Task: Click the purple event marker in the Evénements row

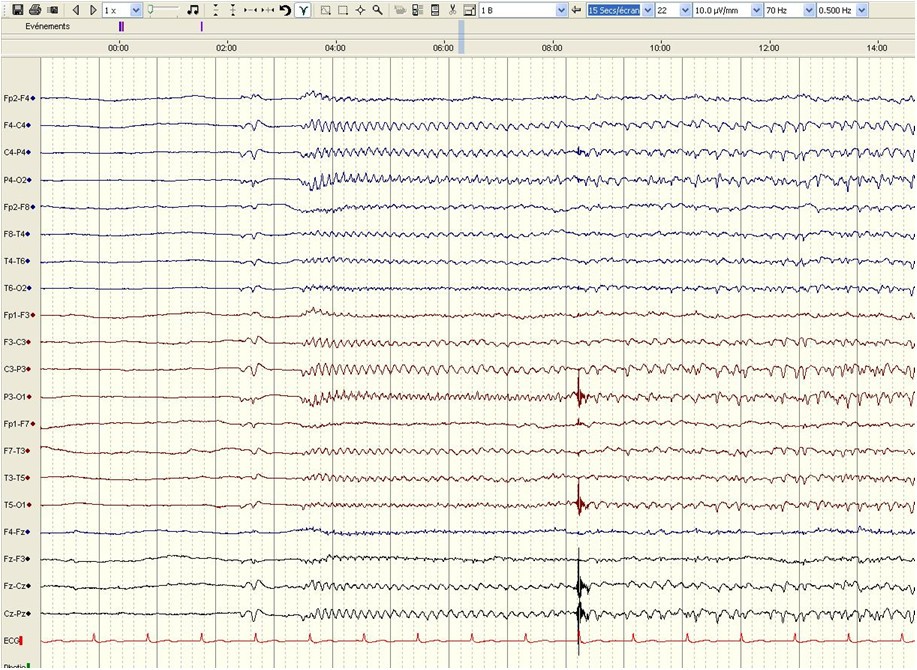Action: click(x=120, y=27)
